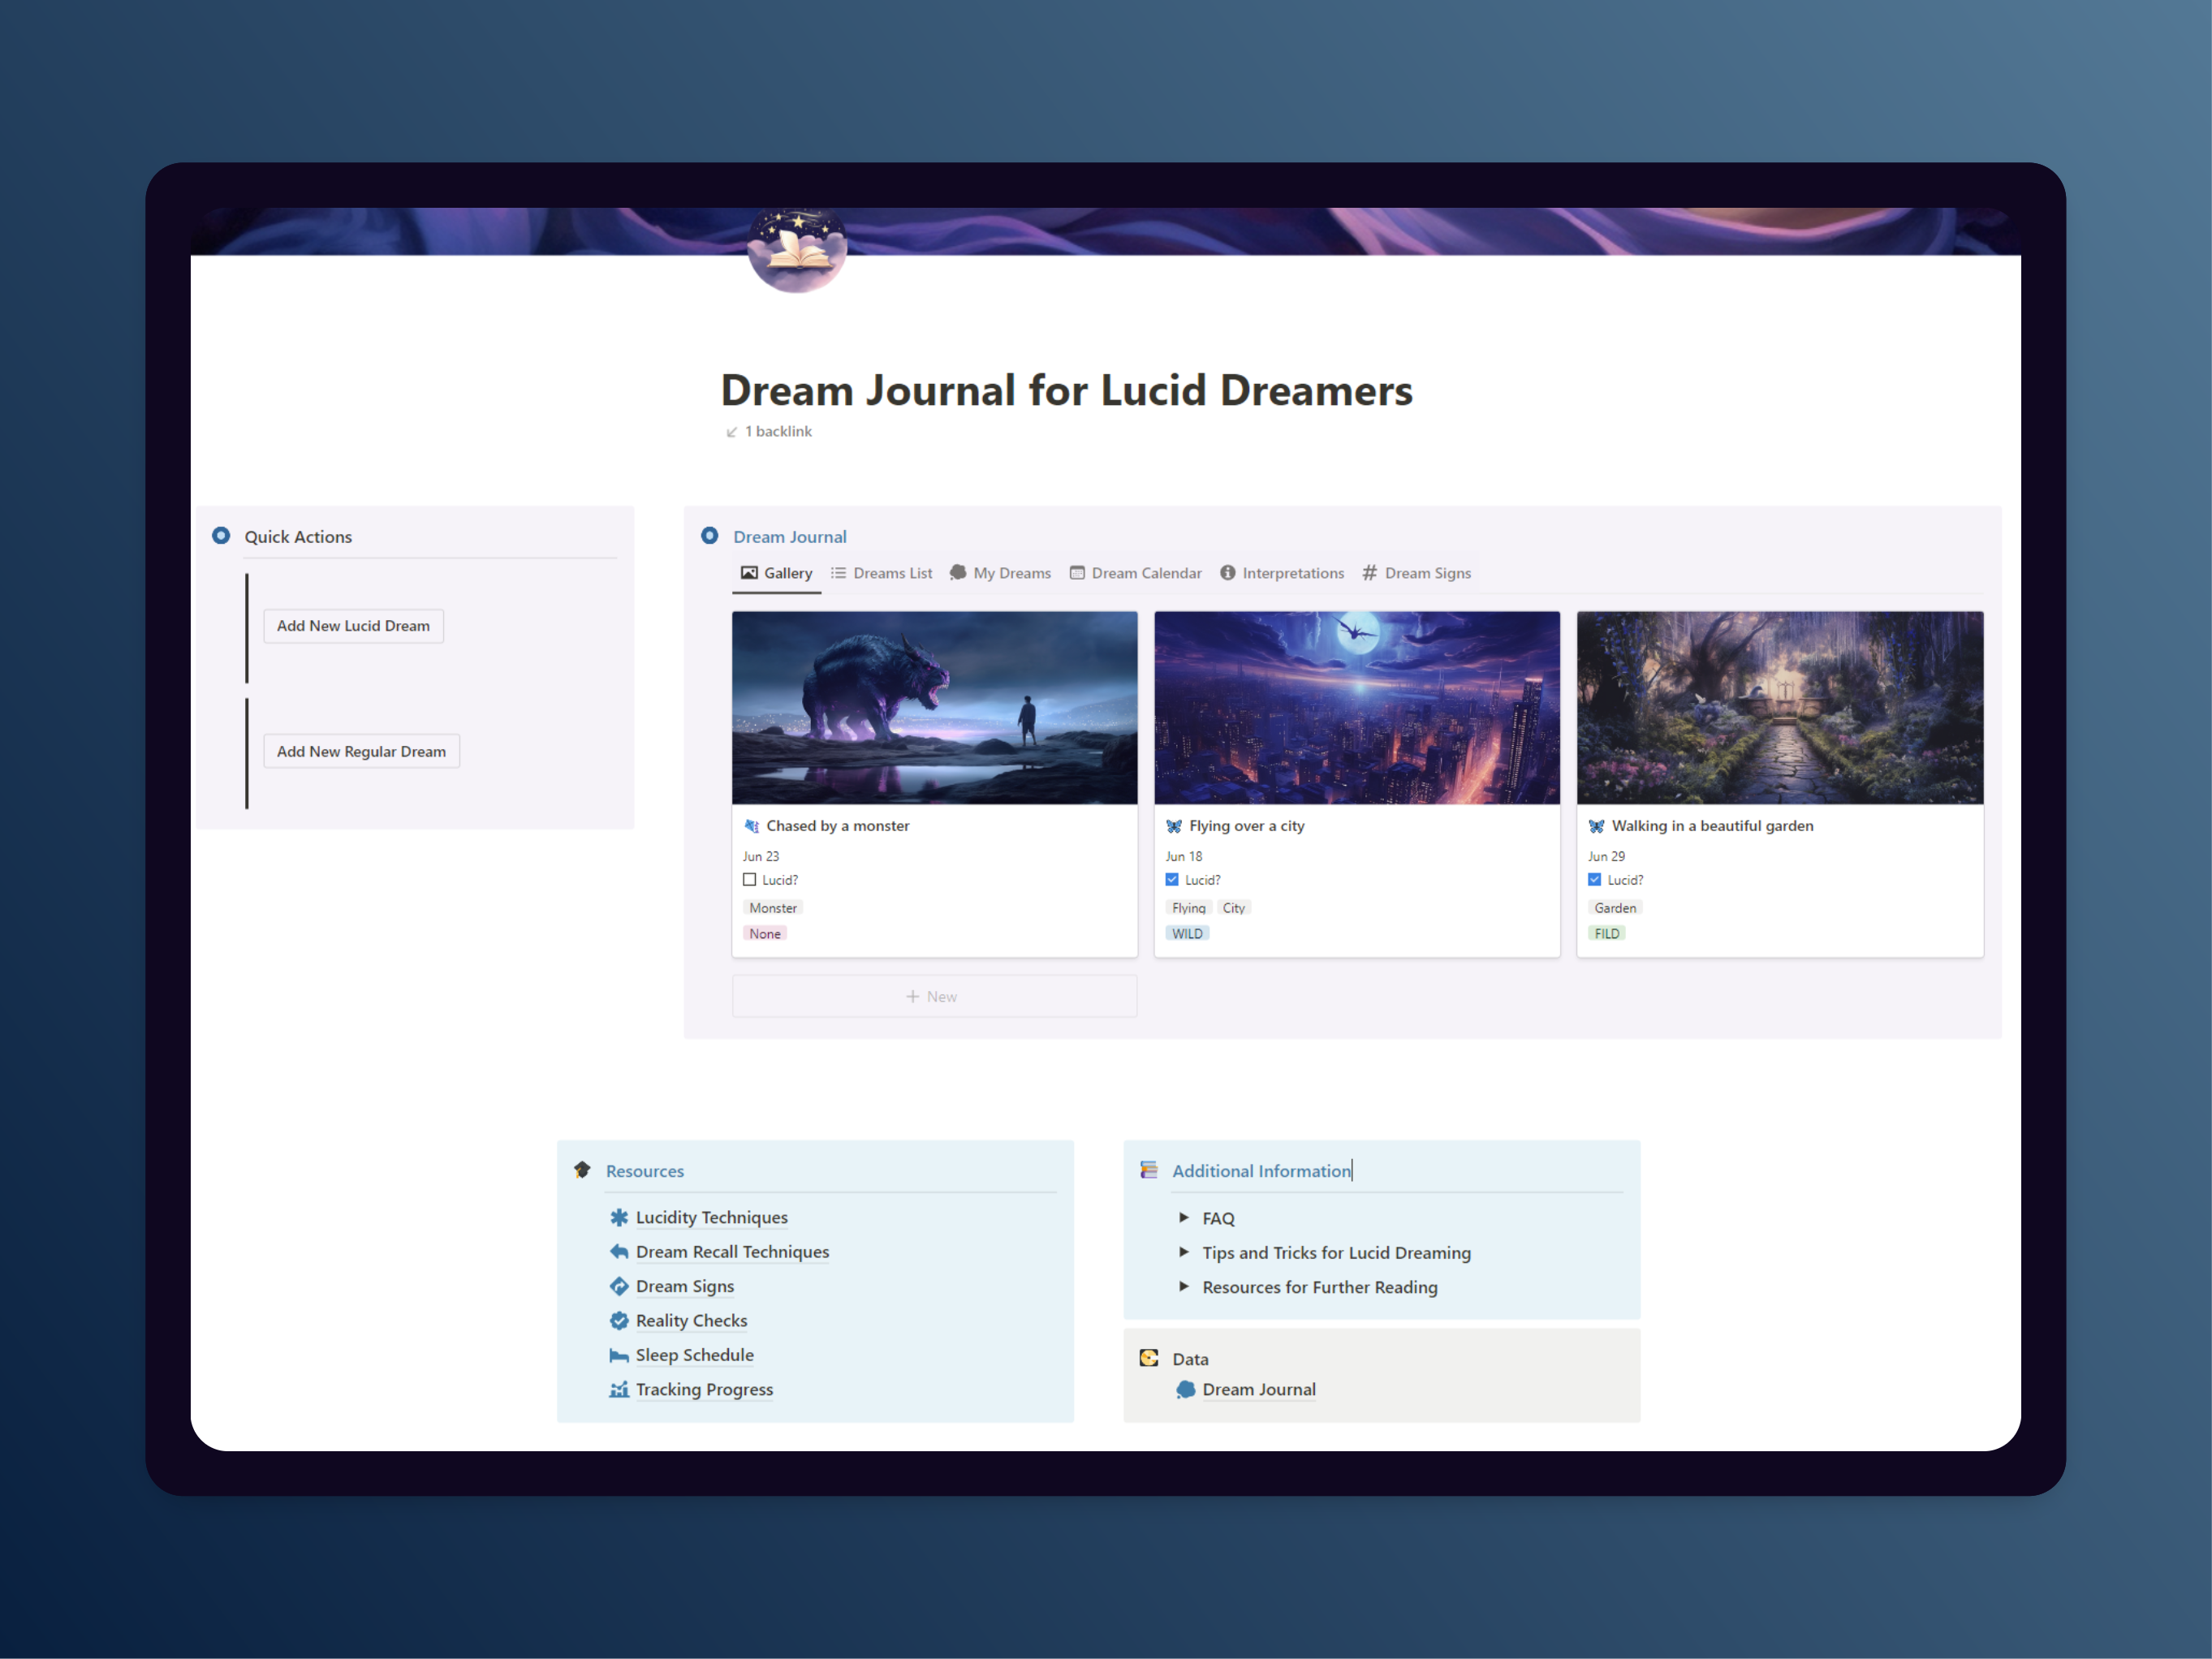
Task: Uncheck Lucid? on Flying over a city
Action: [x=1172, y=880]
